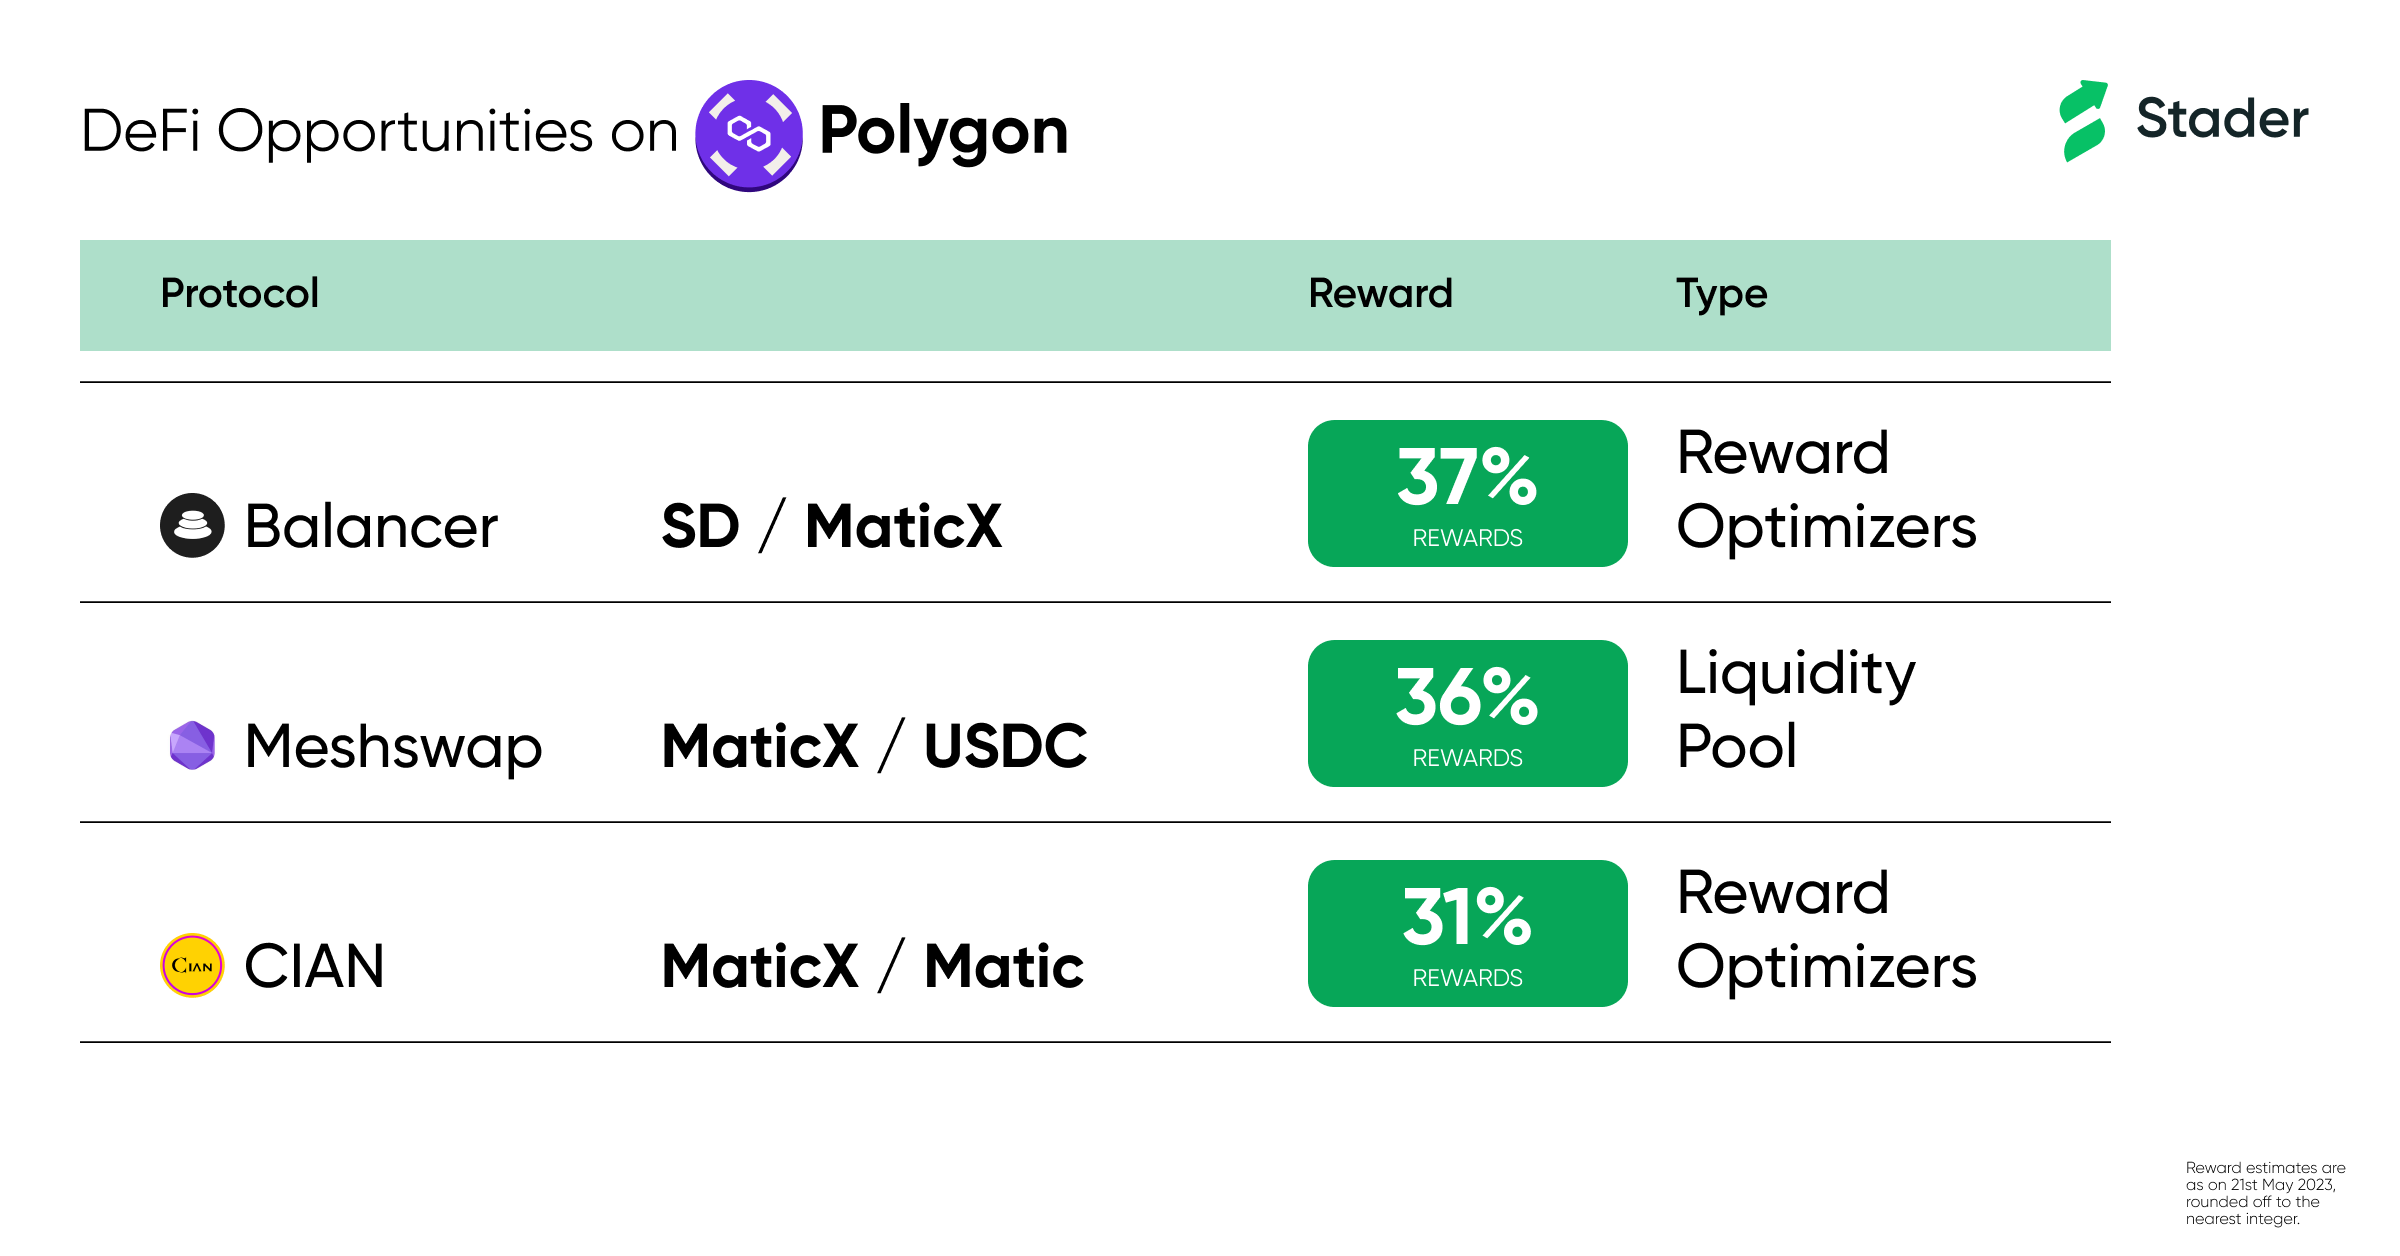Click the Protocol column header

pos(240,294)
